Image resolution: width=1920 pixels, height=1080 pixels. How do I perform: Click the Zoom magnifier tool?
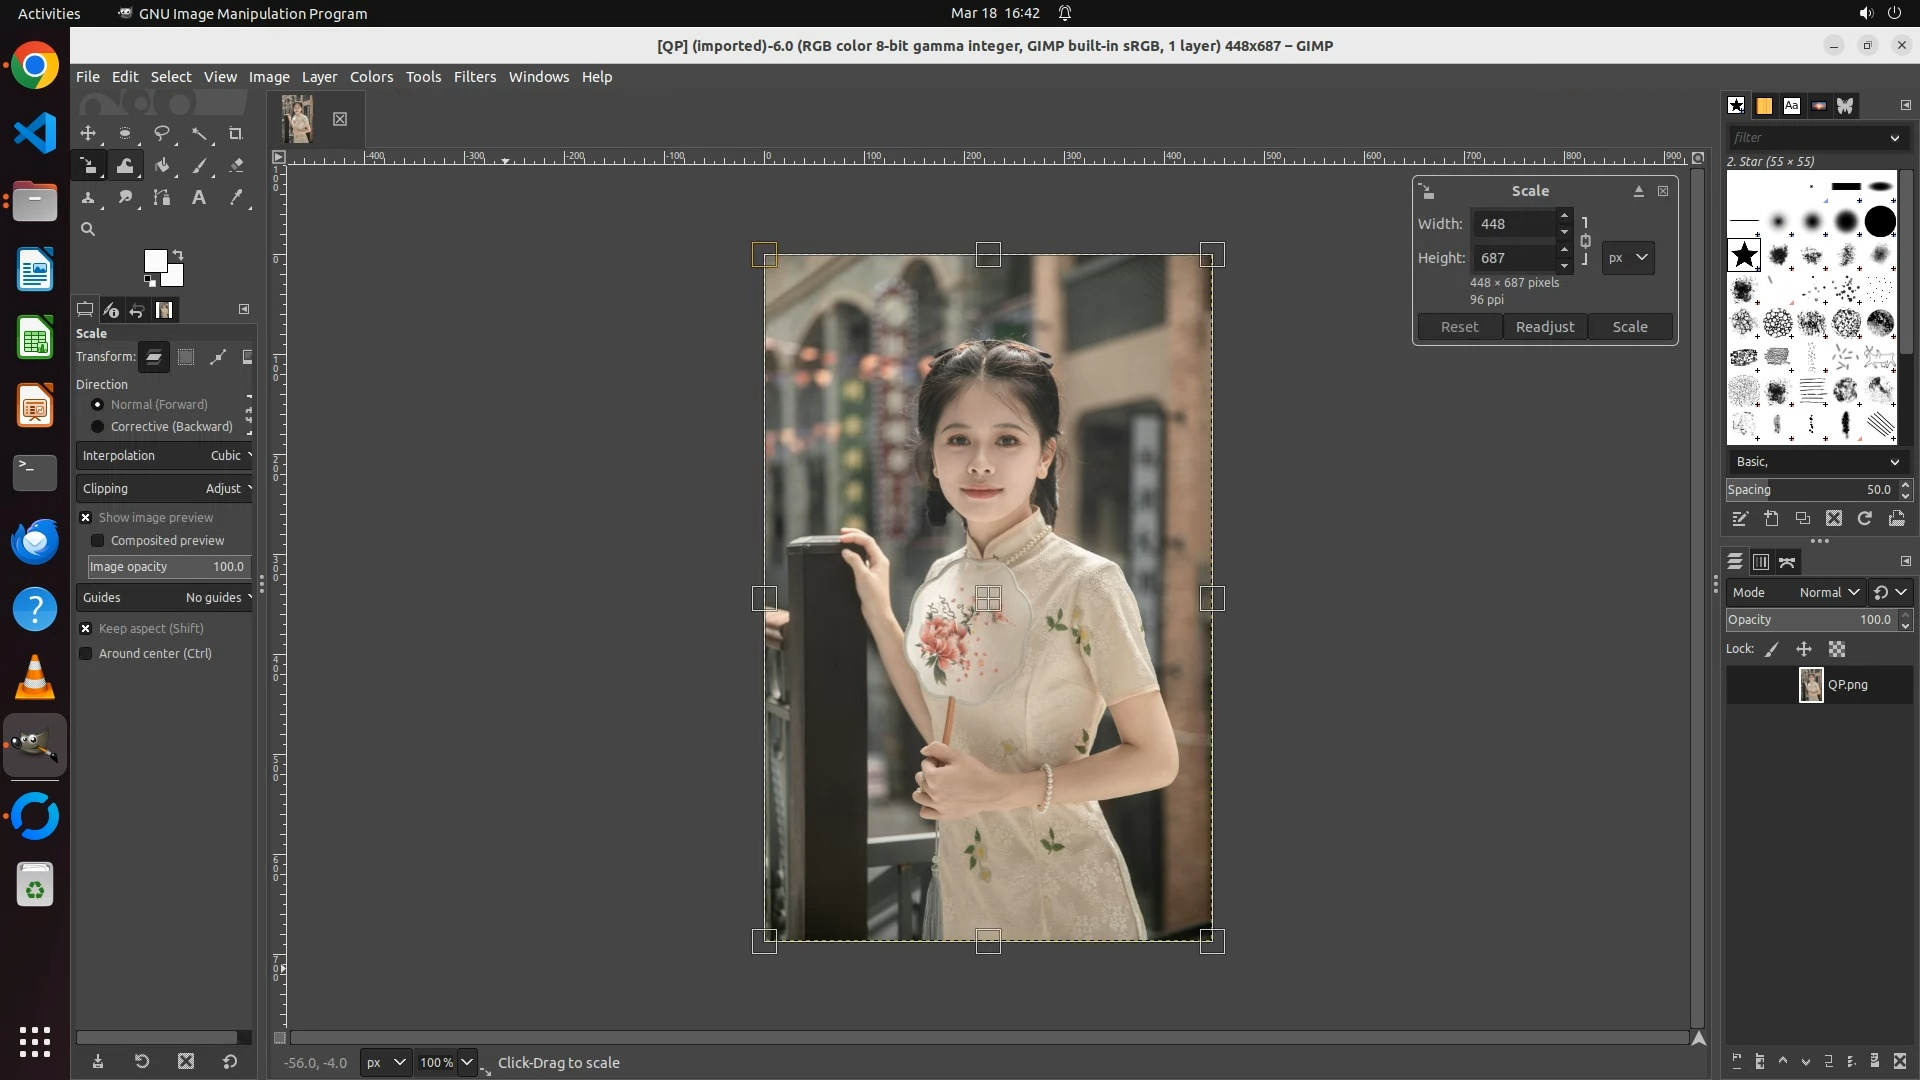(x=88, y=229)
